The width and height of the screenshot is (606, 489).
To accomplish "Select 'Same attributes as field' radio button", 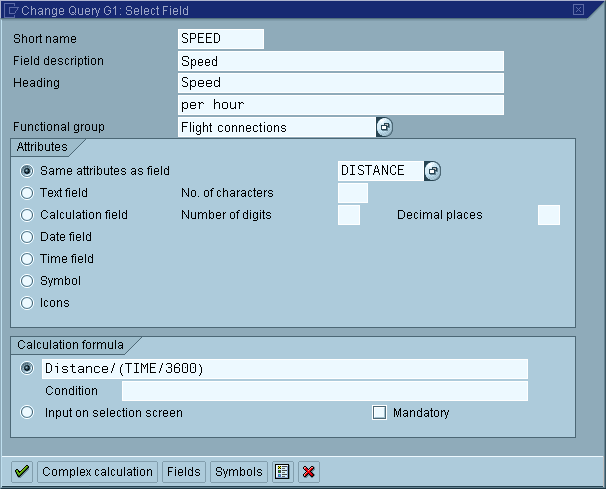I will click(27, 171).
